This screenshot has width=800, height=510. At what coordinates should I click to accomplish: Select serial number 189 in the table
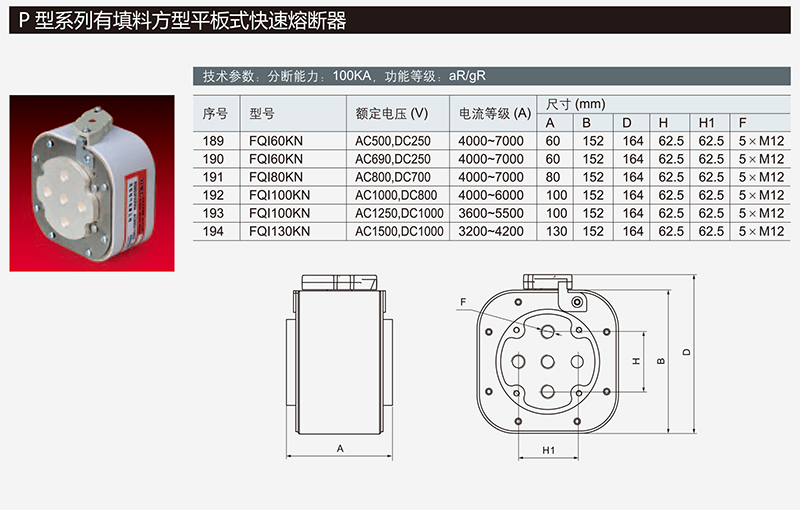pyautogui.click(x=215, y=141)
